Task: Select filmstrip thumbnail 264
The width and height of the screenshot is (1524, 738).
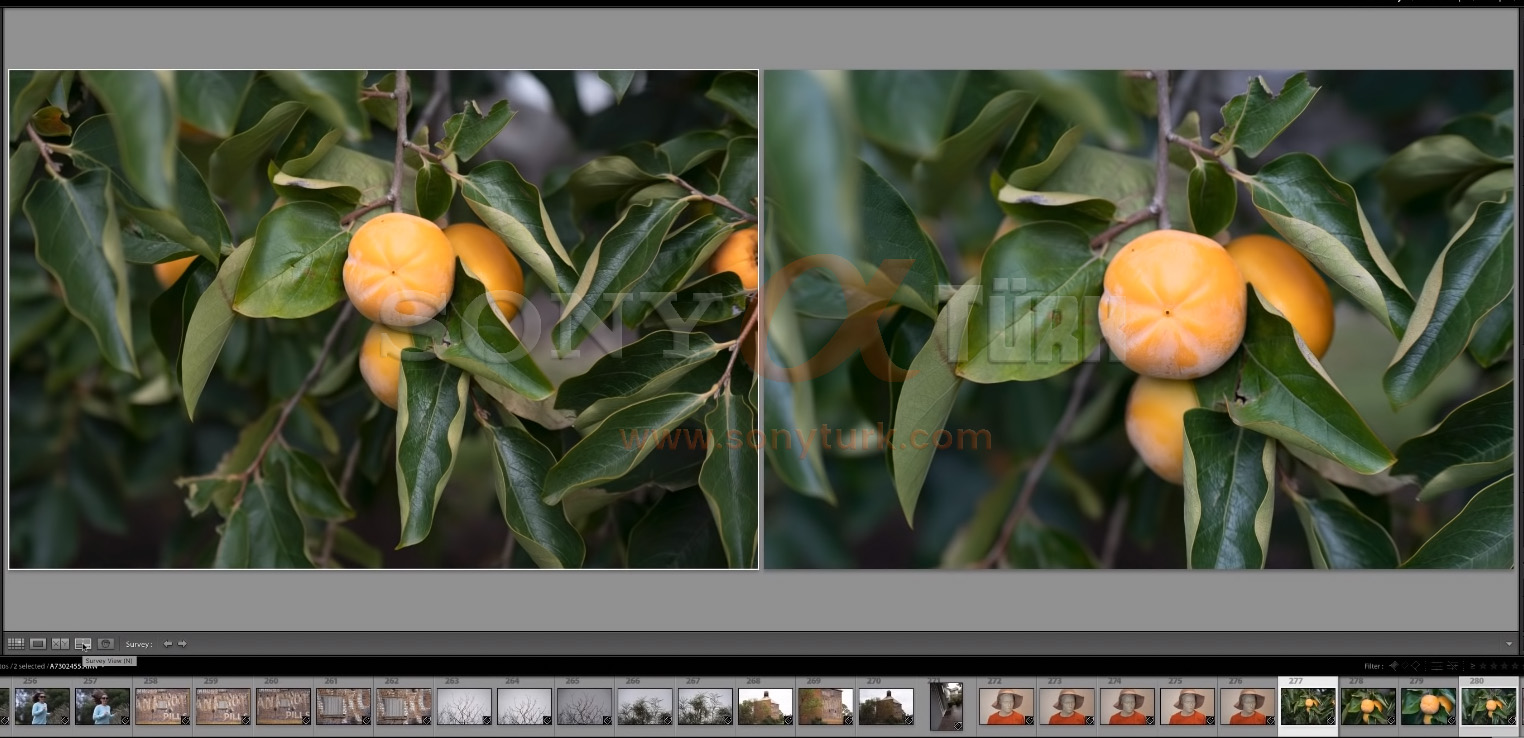Action: tap(524, 707)
